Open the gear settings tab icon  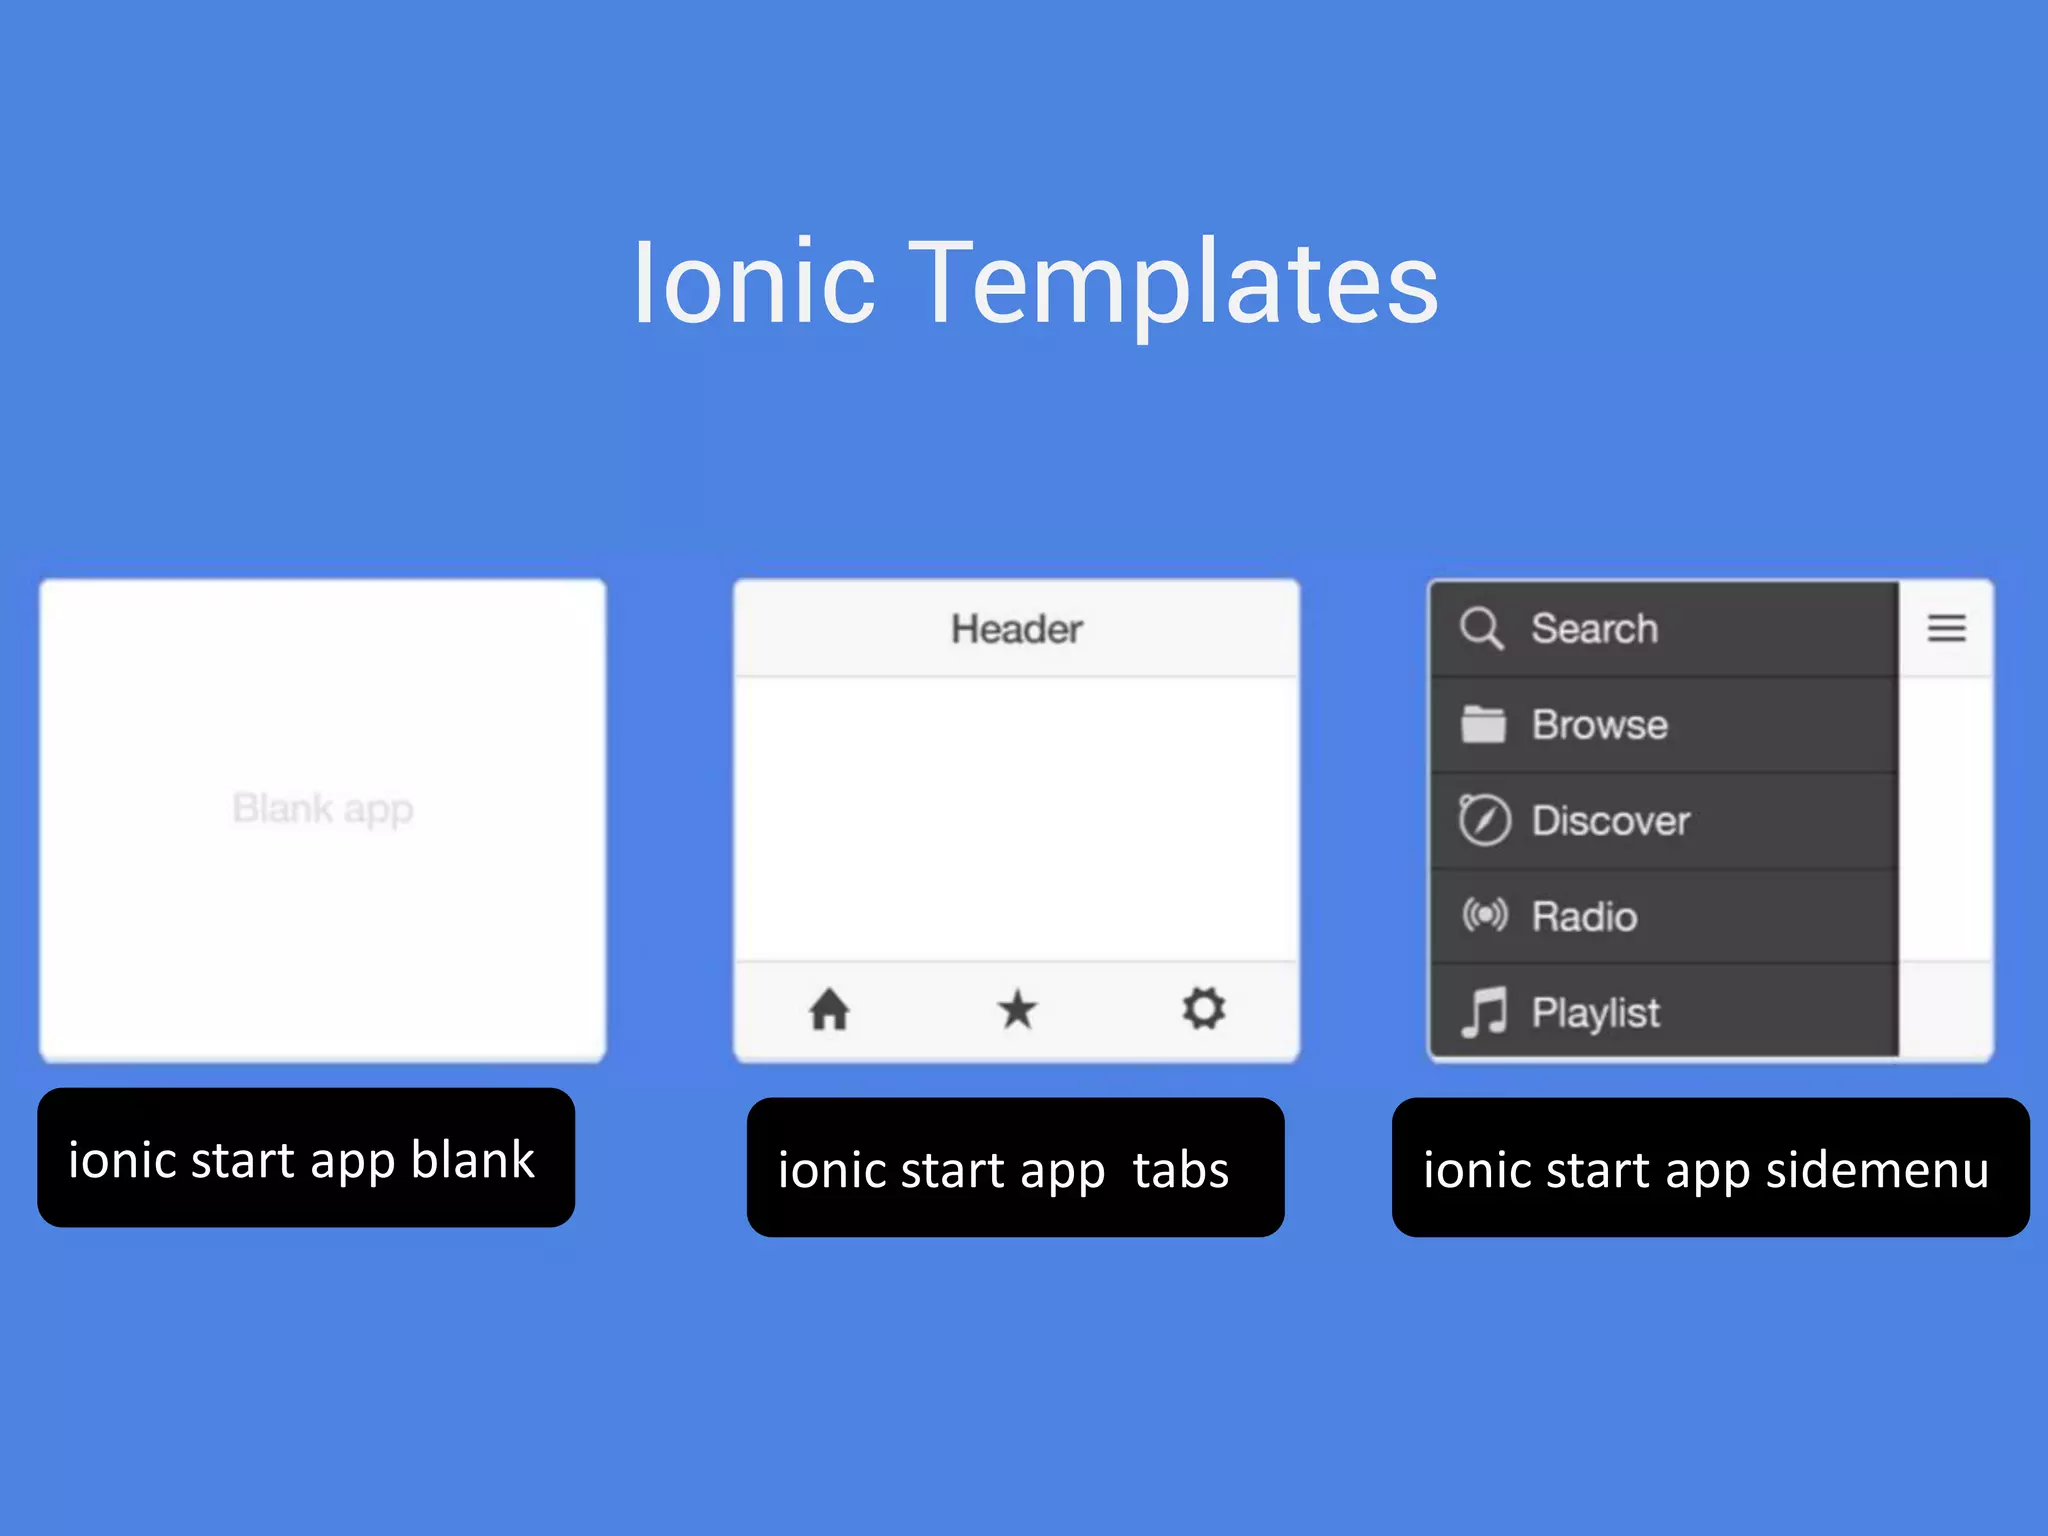[x=1203, y=1008]
